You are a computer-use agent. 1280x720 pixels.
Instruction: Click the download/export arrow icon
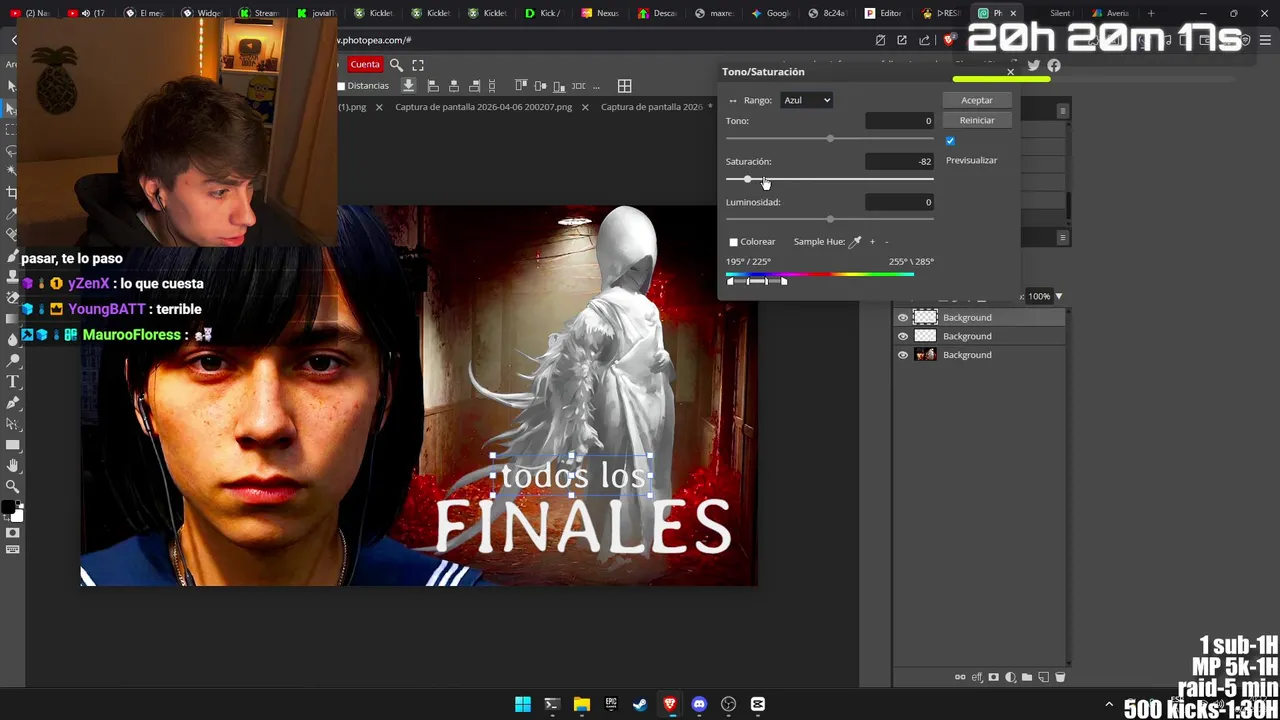[x=408, y=86]
